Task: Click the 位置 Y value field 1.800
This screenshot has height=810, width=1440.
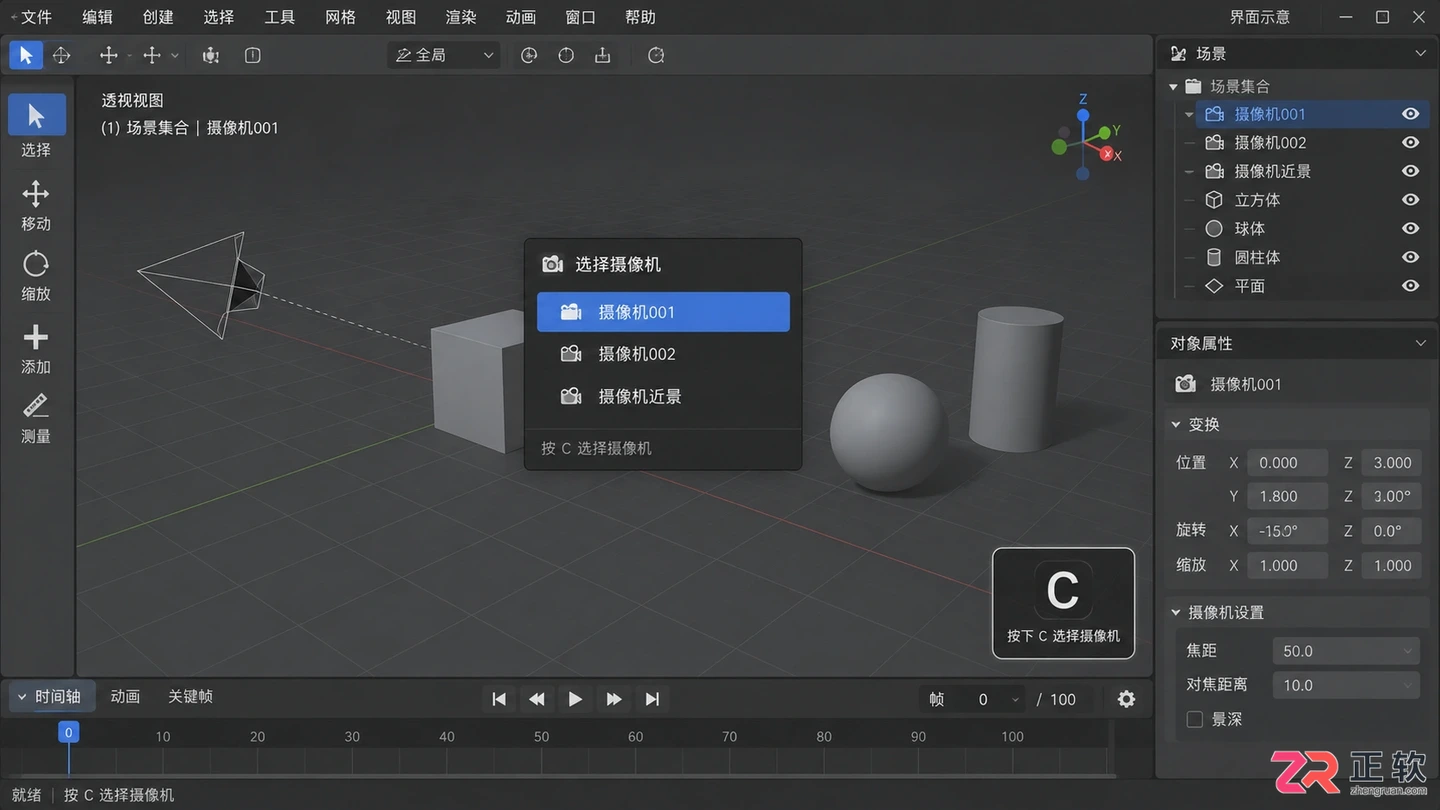Action: coord(1287,497)
